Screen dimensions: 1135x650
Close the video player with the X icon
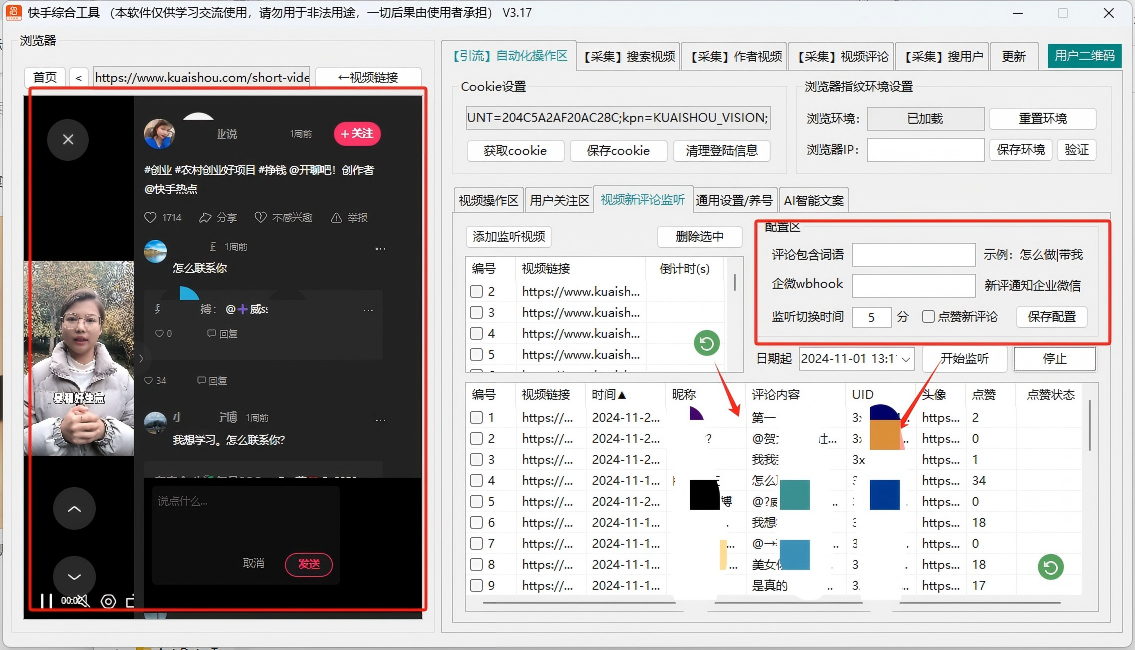[x=68, y=139]
